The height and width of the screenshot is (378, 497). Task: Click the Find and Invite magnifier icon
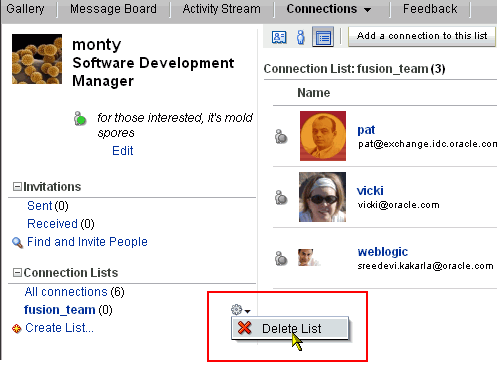pos(17,242)
